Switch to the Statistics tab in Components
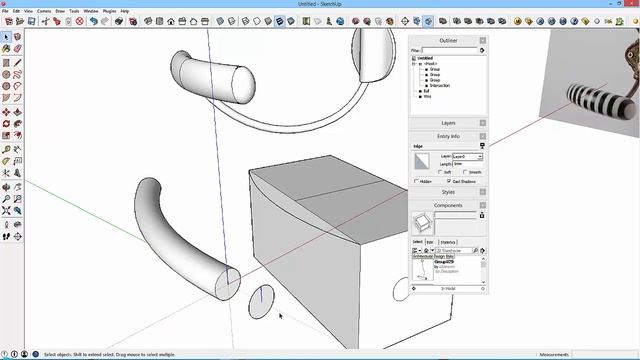640x360 pixels. (x=448, y=242)
